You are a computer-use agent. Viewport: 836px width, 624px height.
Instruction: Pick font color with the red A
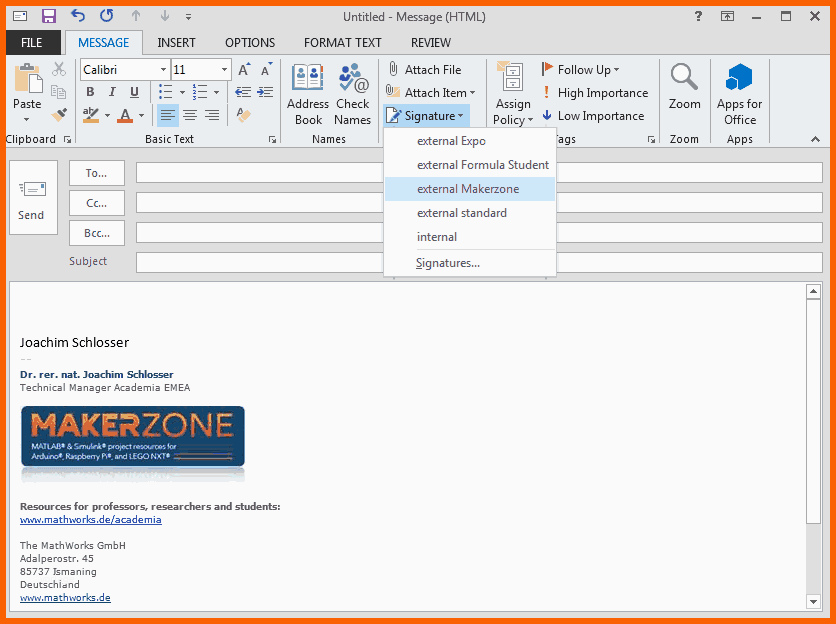point(125,115)
